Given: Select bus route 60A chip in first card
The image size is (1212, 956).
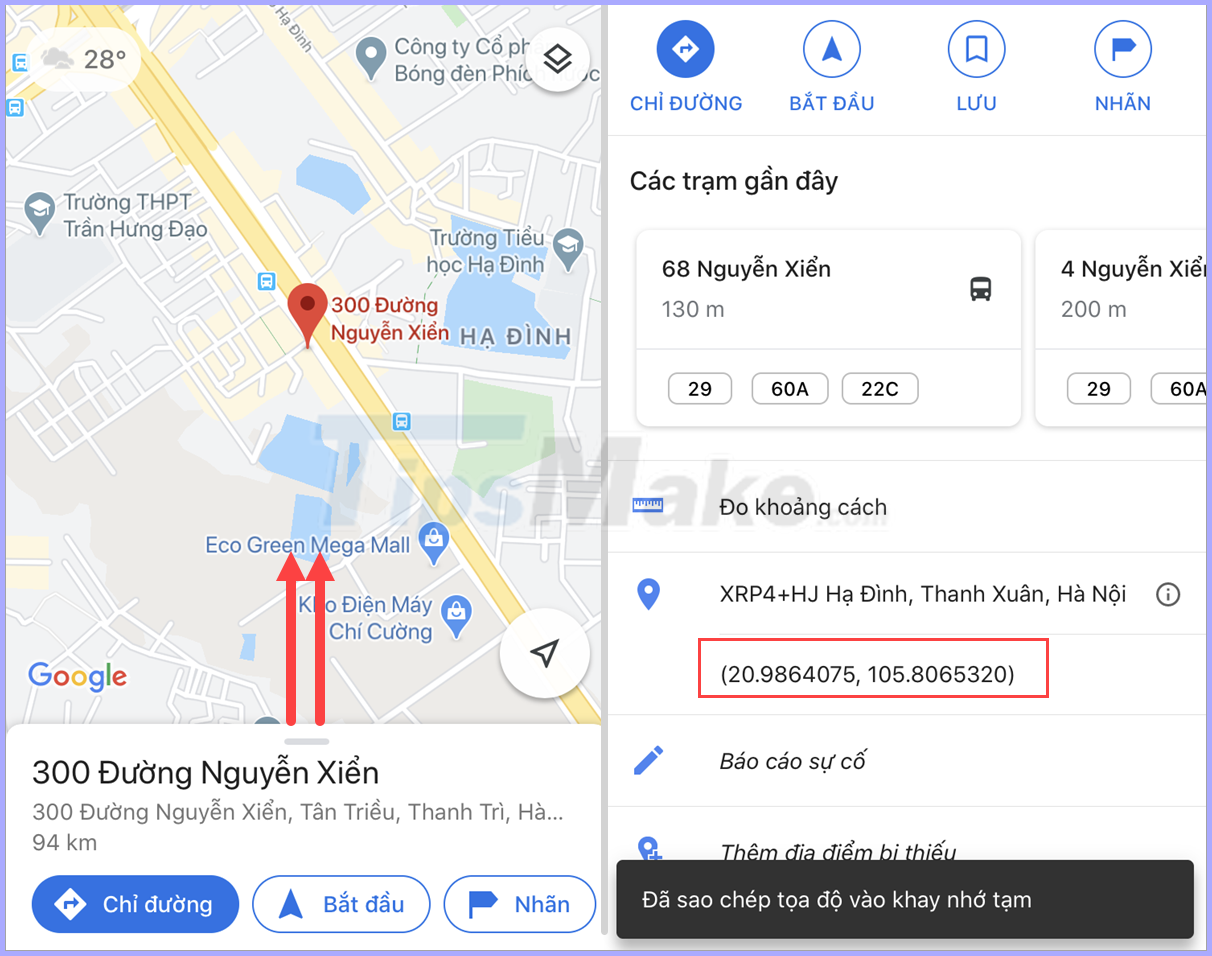Looking at the screenshot, I should pos(790,389).
